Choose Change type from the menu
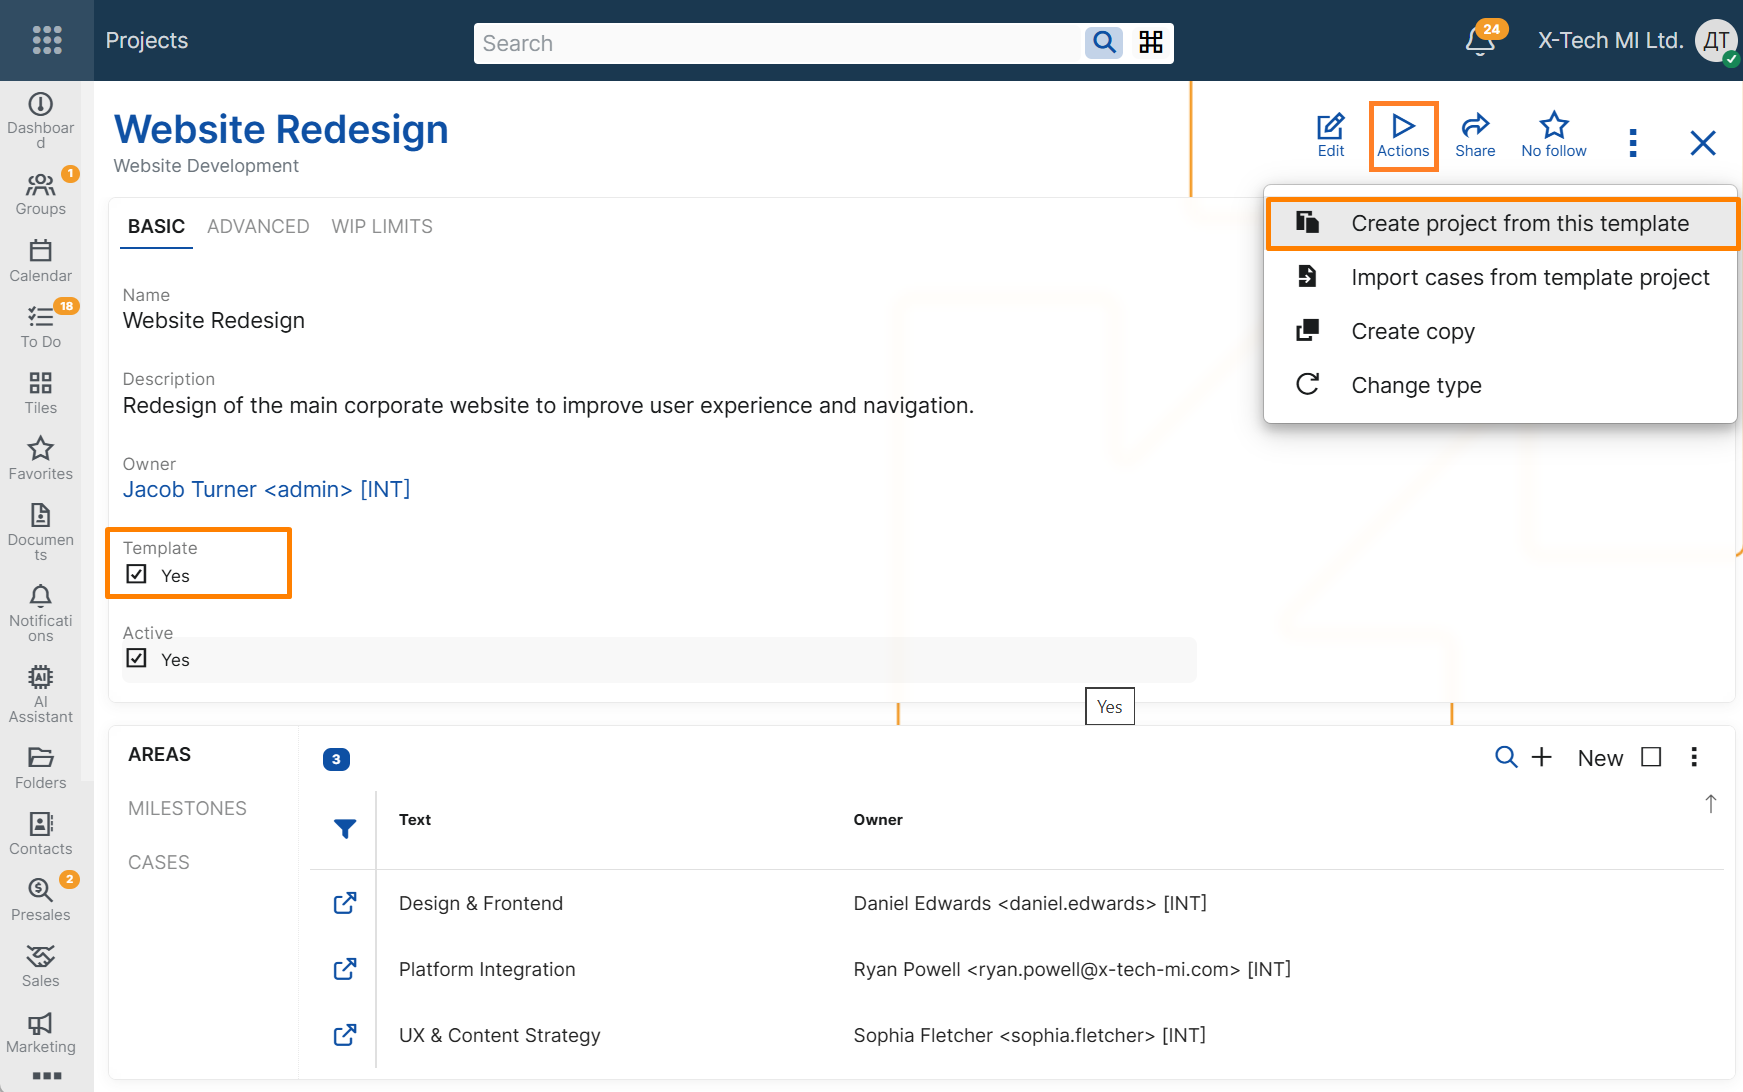 tap(1501, 385)
